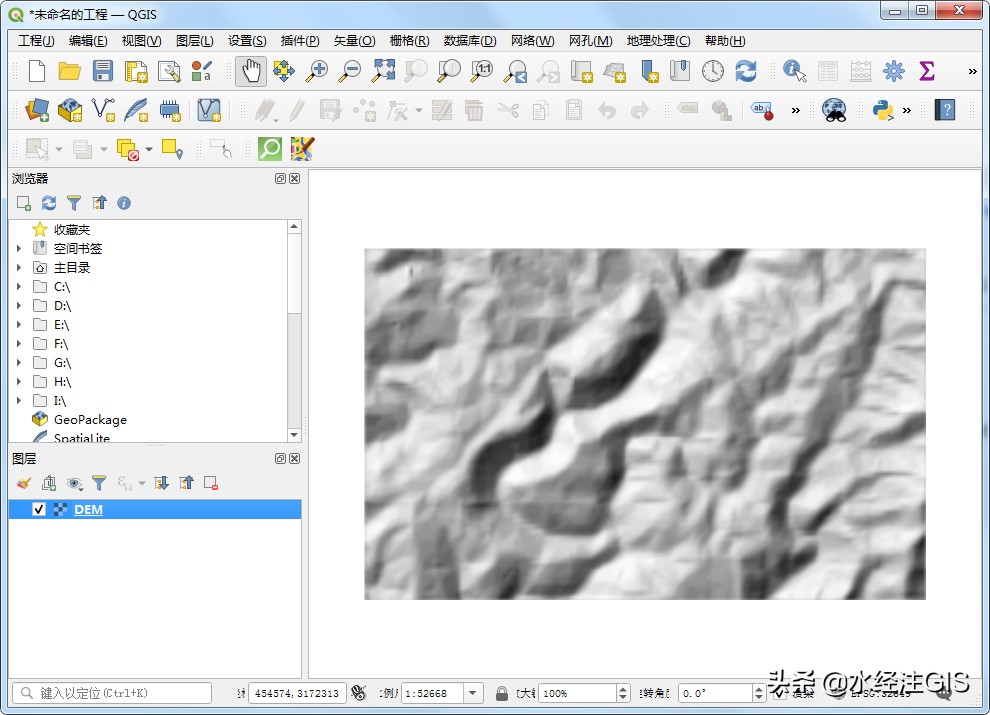Toggle the scale lock padlock
The width and height of the screenshot is (990, 715).
click(x=502, y=693)
